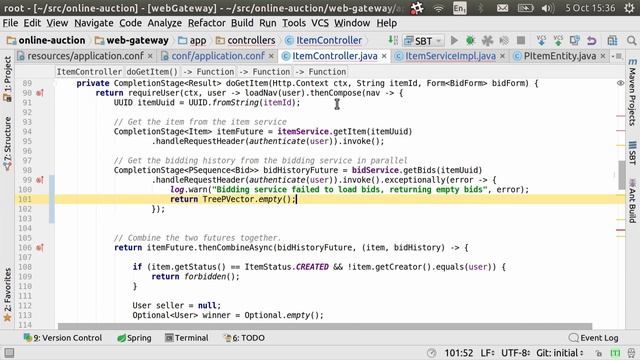Run the SBT configuration with the play icon
The width and height of the screenshot is (640, 360).
(x=454, y=40)
